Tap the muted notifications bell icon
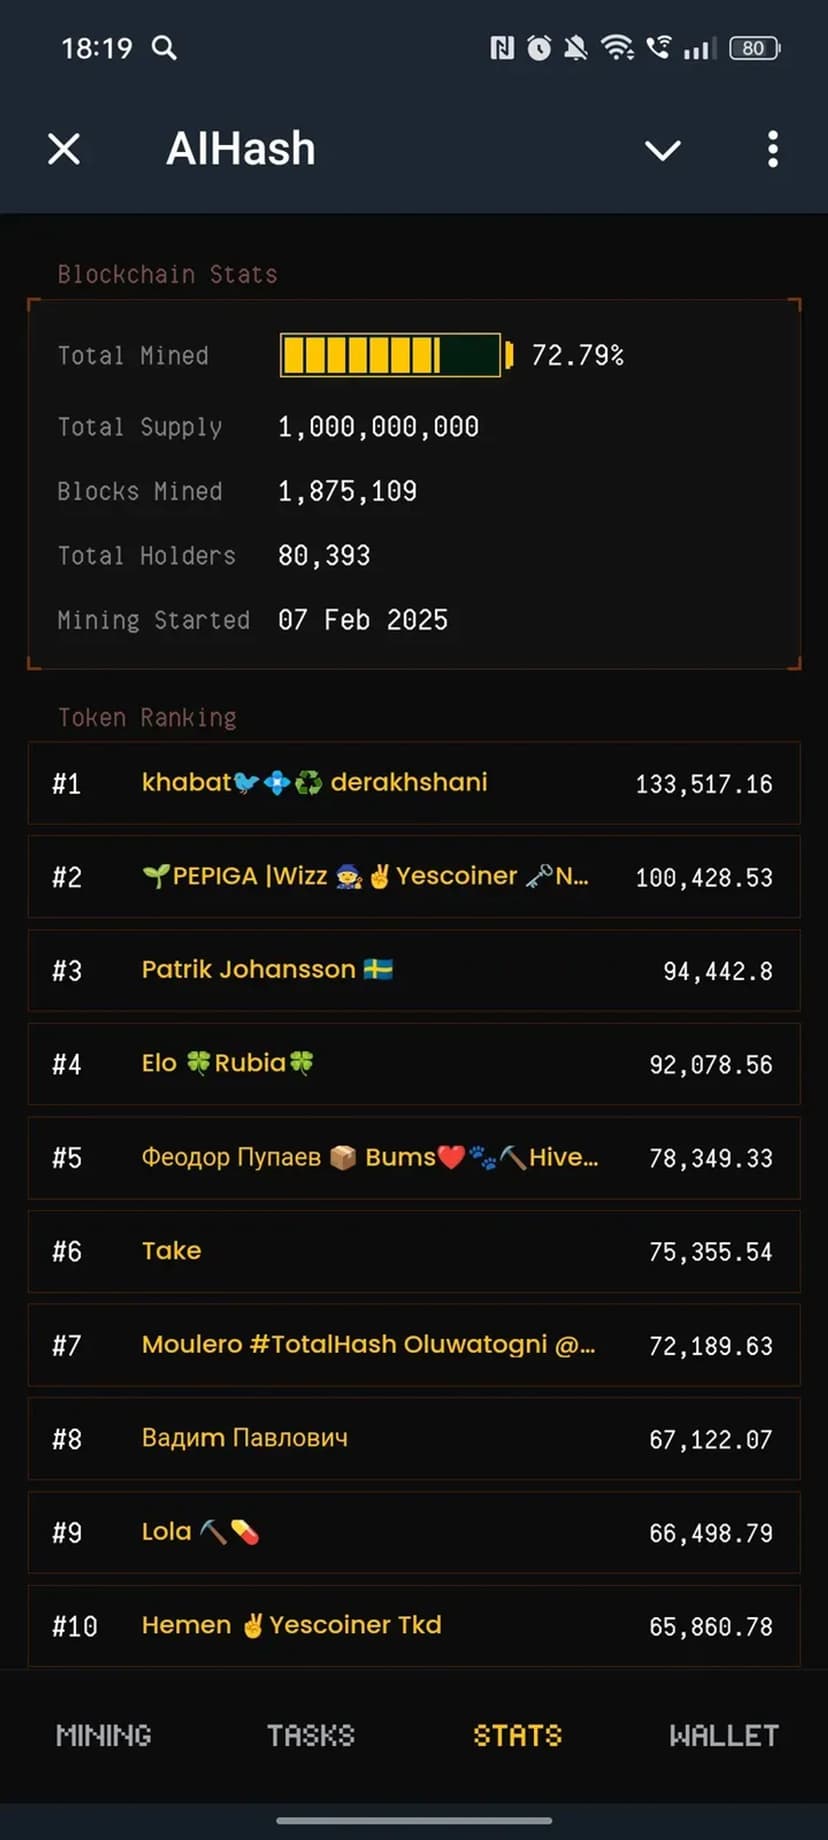 click(576, 48)
